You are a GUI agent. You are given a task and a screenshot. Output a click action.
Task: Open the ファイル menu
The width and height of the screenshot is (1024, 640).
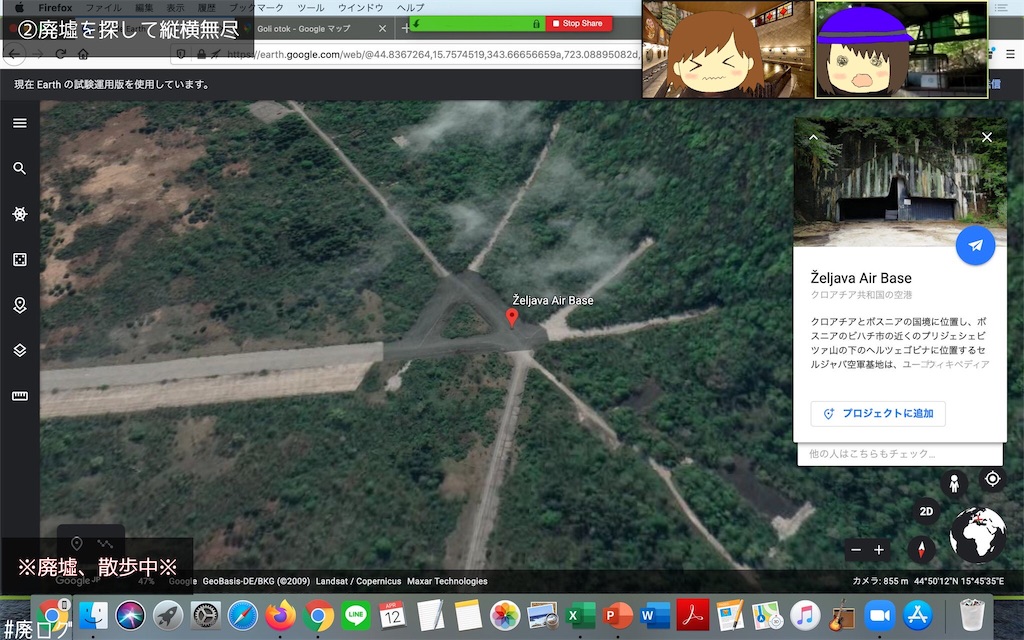click(x=103, y=8)
